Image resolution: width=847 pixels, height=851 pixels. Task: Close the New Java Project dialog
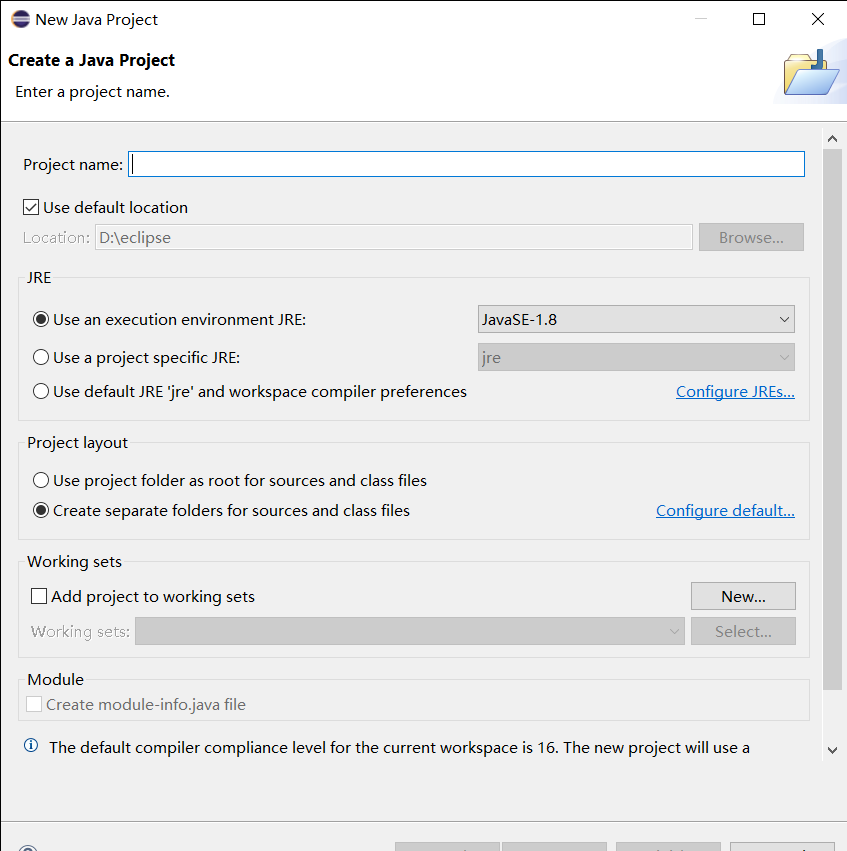point(818,19)
